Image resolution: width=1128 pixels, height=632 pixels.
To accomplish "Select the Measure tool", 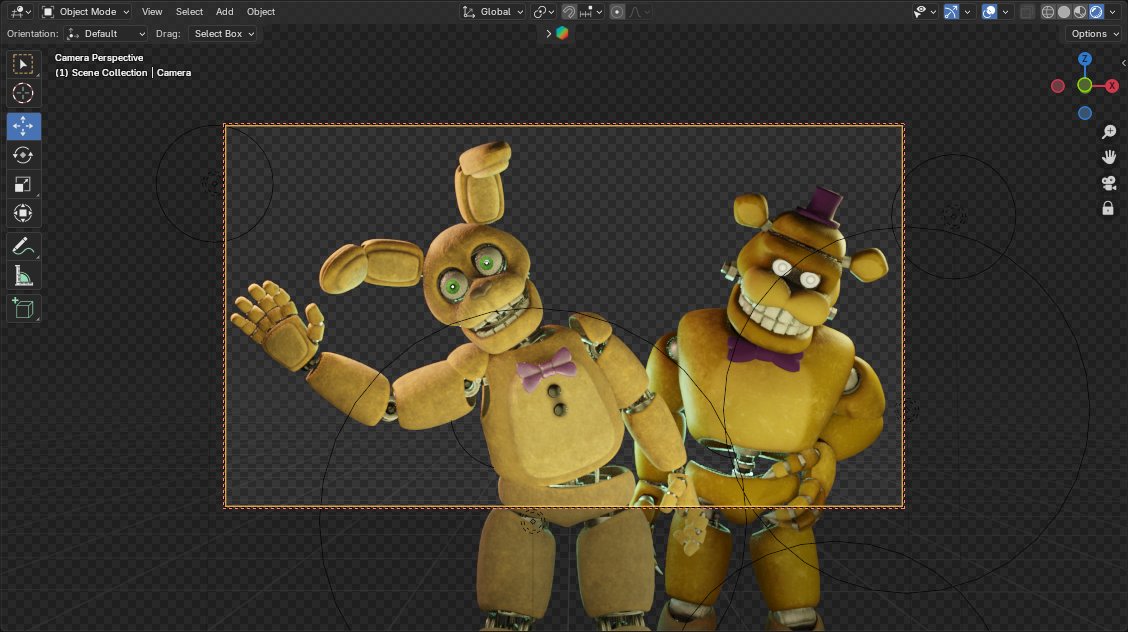I will tap(23, 276).
